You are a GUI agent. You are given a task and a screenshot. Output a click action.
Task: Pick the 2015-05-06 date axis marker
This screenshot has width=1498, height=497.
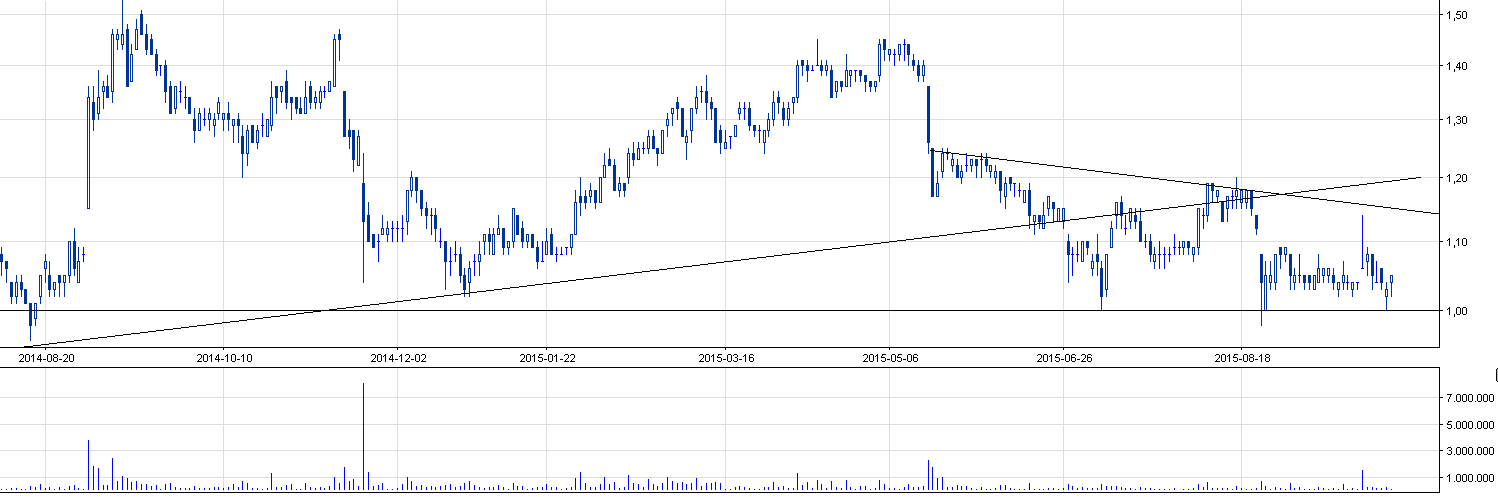point(890,357)
